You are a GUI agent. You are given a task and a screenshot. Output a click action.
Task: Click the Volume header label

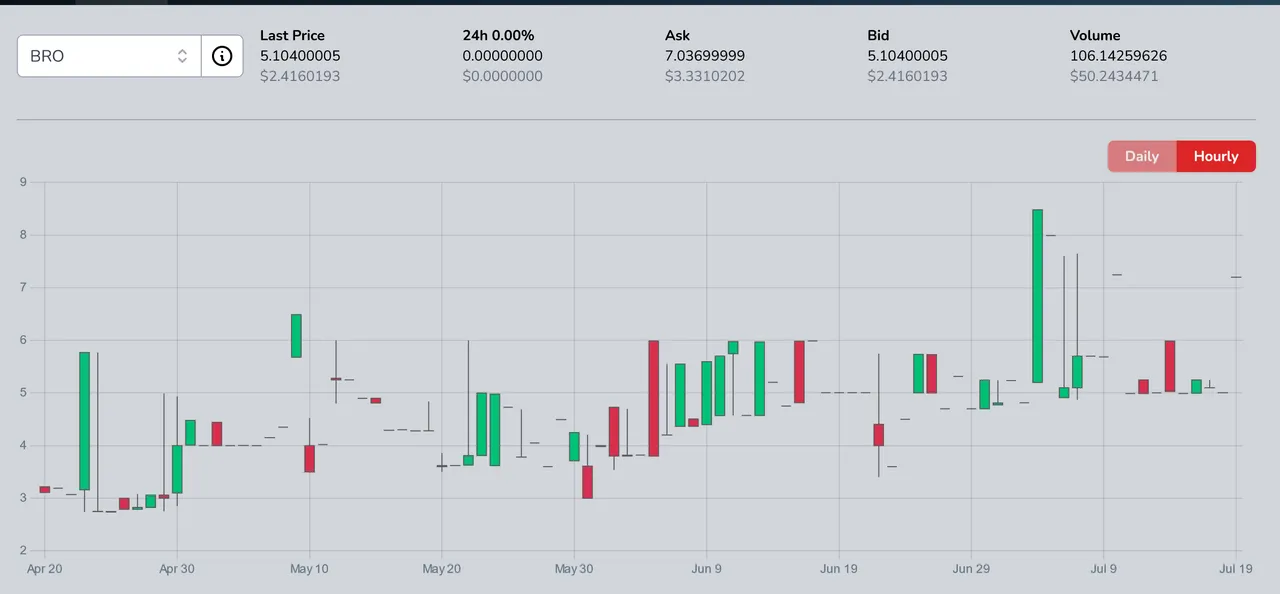tap(1095, 36)
